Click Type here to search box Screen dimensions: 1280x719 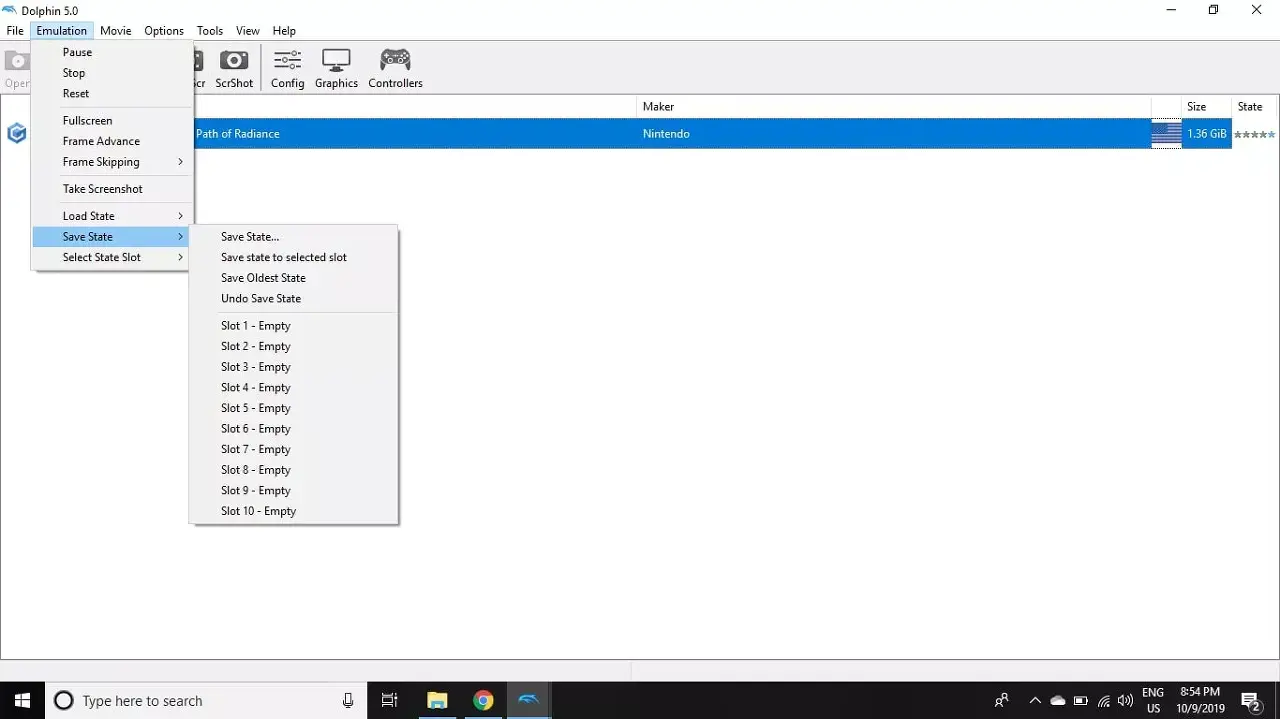205,700
